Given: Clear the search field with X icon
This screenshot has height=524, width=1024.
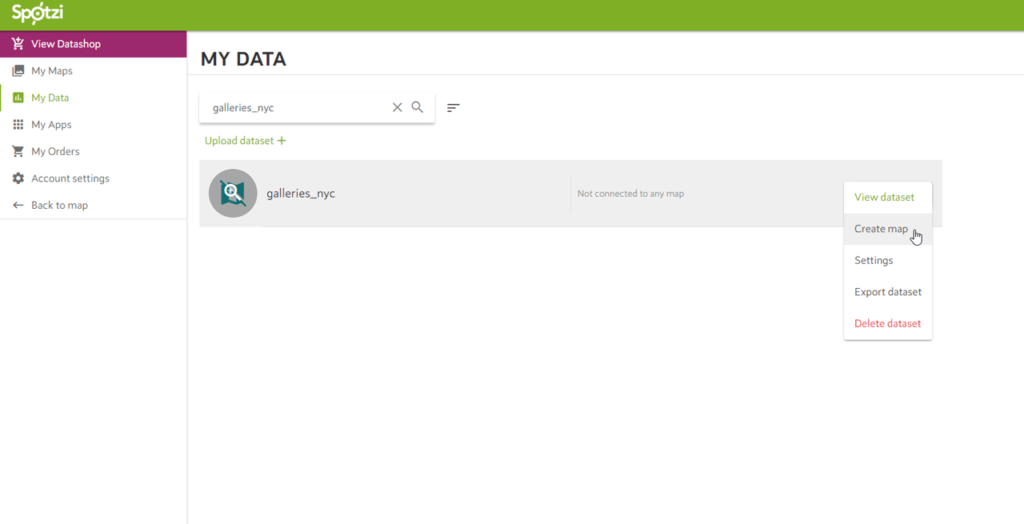Looking at the screenshot, I should click(x=397, y=107).
